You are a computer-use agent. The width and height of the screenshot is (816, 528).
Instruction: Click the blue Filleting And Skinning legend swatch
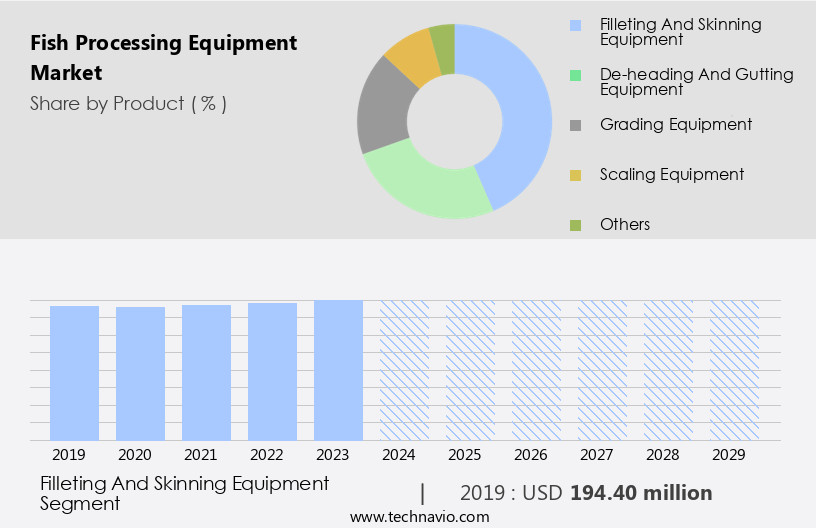(575, 25)
